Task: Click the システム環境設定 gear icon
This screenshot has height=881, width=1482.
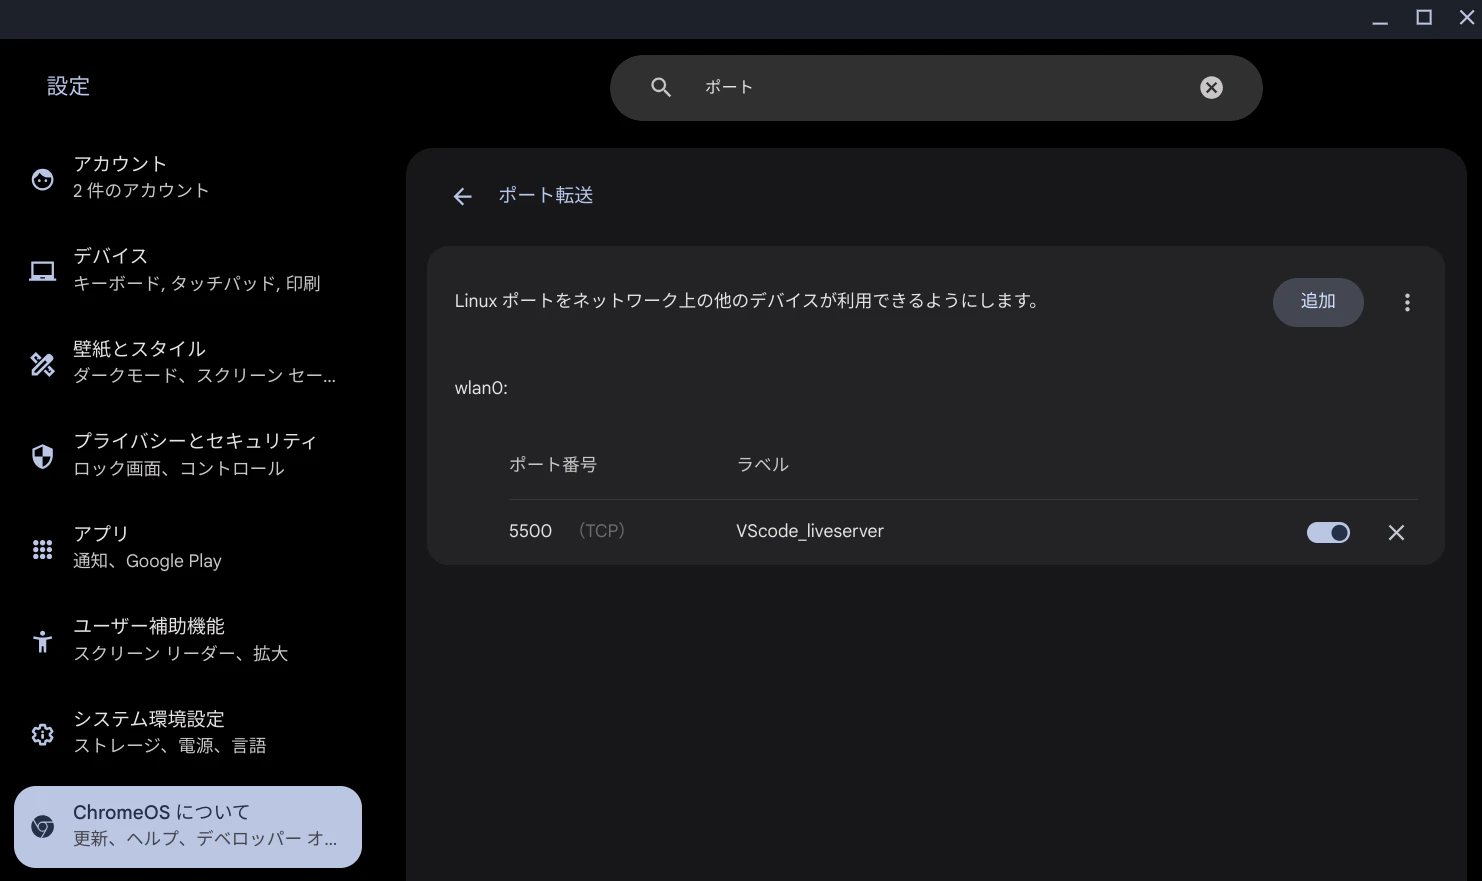Action: coord(42,734)
